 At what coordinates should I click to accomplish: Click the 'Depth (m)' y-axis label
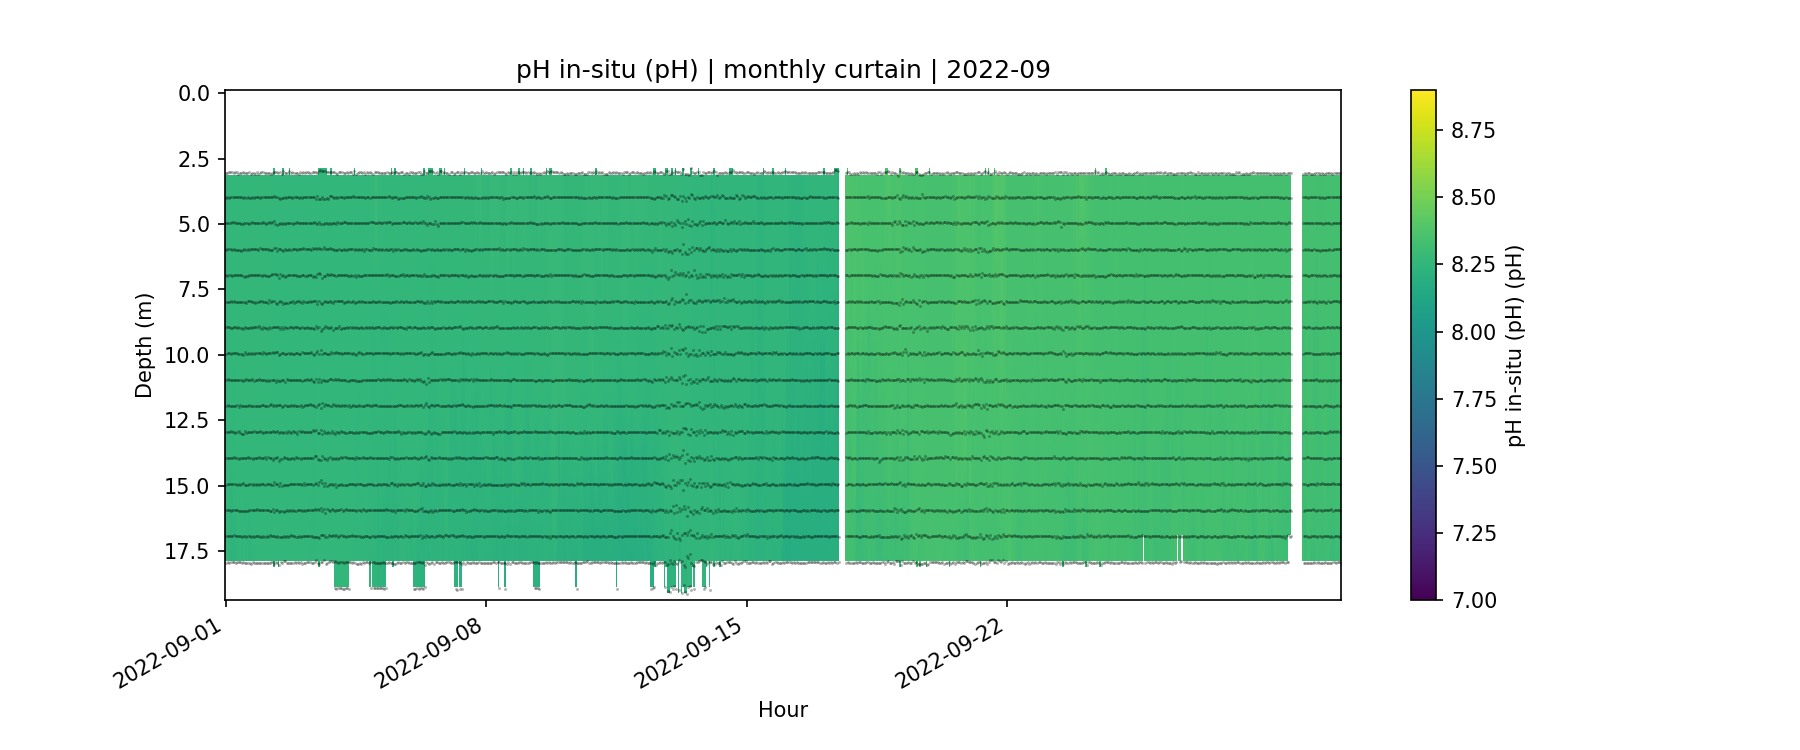[144, 345]
